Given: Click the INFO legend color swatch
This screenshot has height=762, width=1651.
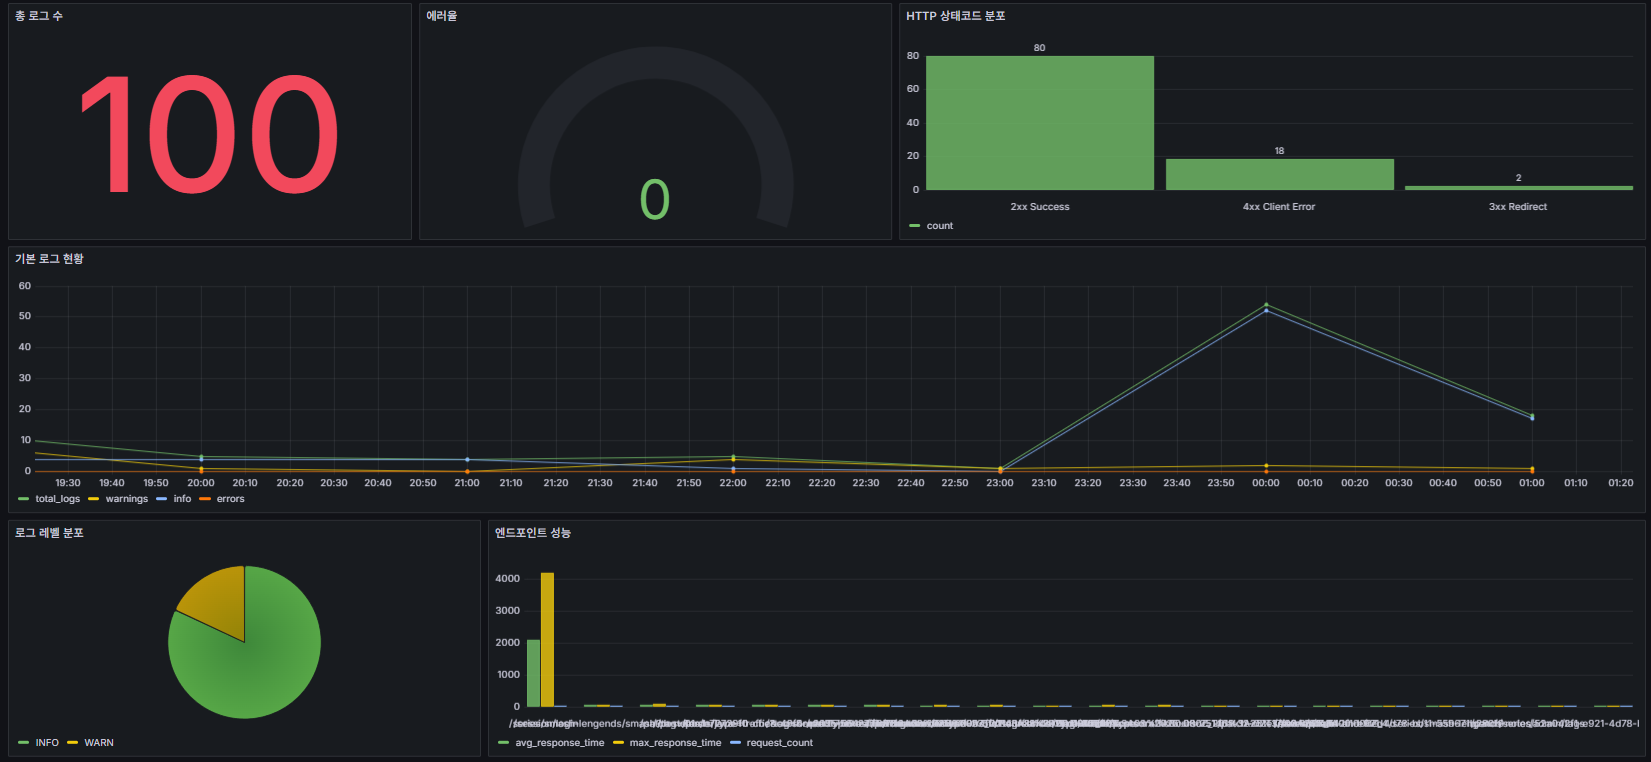Looking at the screenshot, I should pos(24,743).
